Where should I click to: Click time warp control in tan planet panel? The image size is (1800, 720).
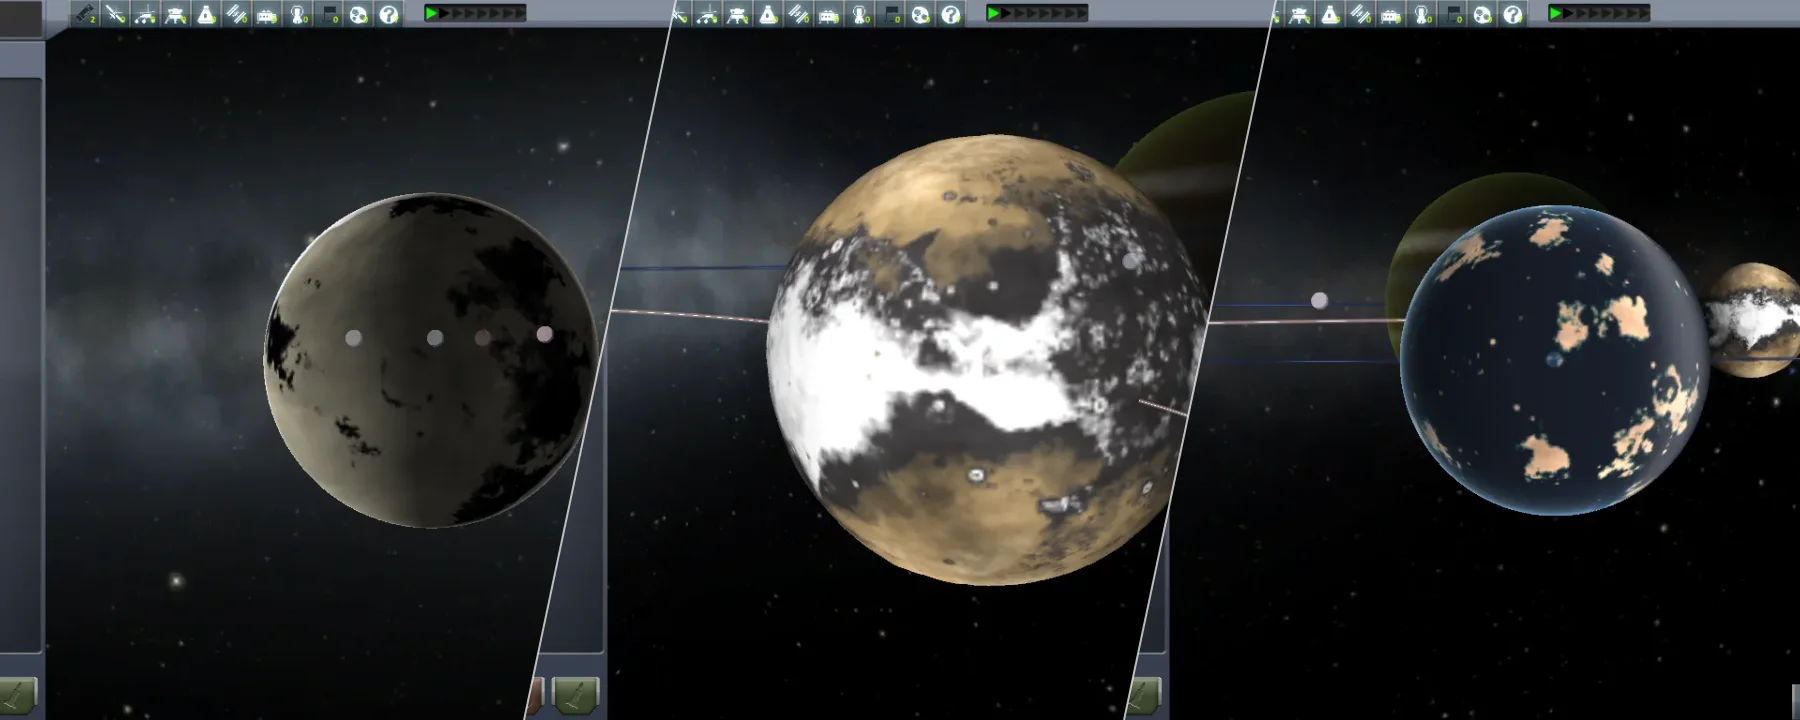coord(1037,13)
